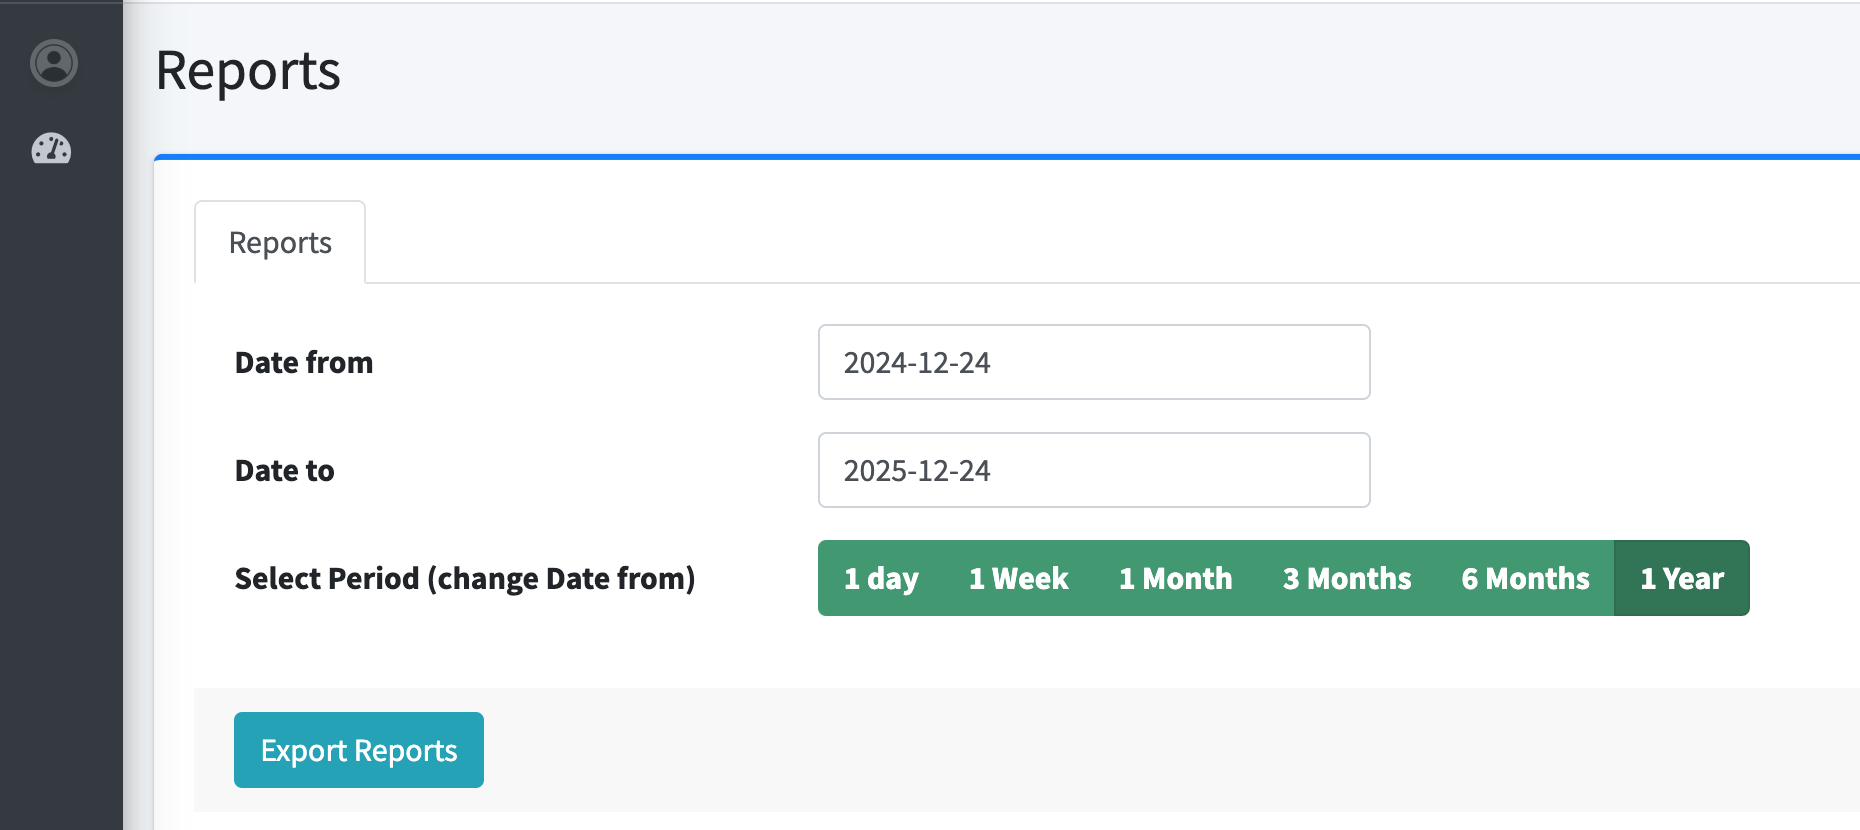The height and width of the screenshot is (830, 1860).
Task: Click gray footer area right of Export Reports
Action: click(x=1100, y=750)
